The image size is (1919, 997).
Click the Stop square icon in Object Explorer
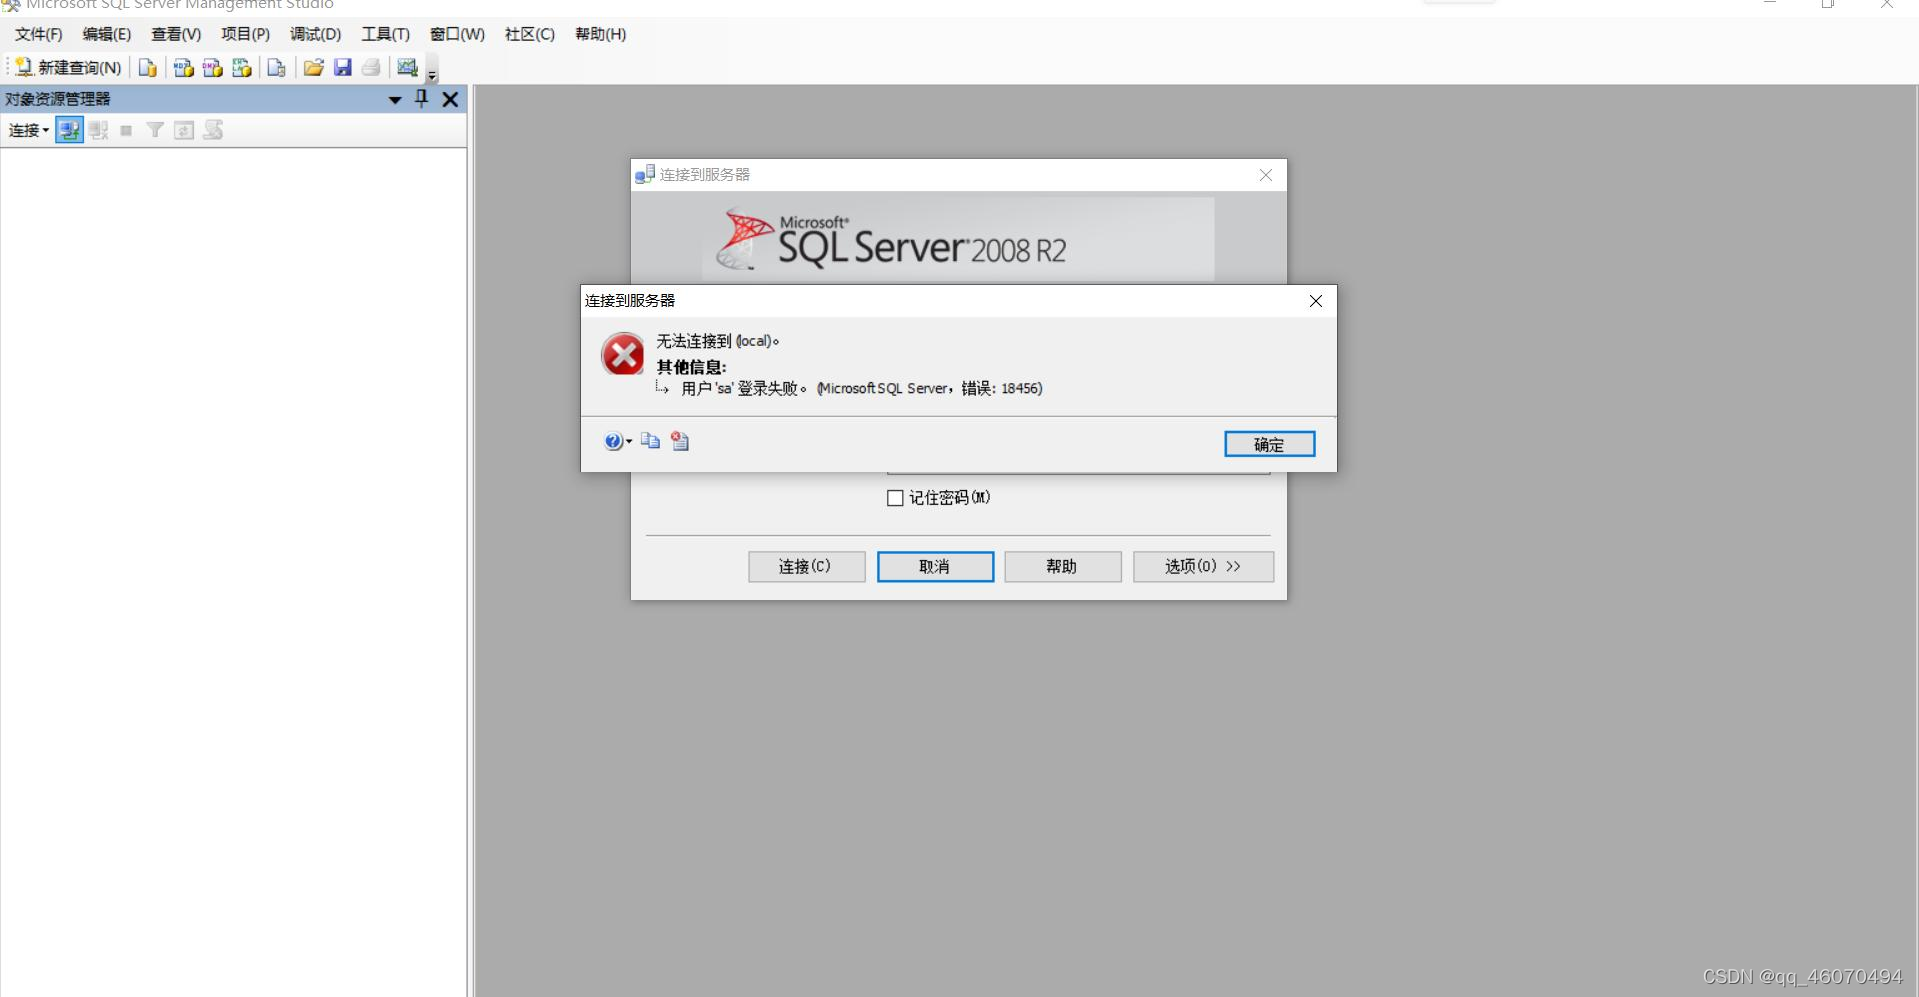coord(126,130)
